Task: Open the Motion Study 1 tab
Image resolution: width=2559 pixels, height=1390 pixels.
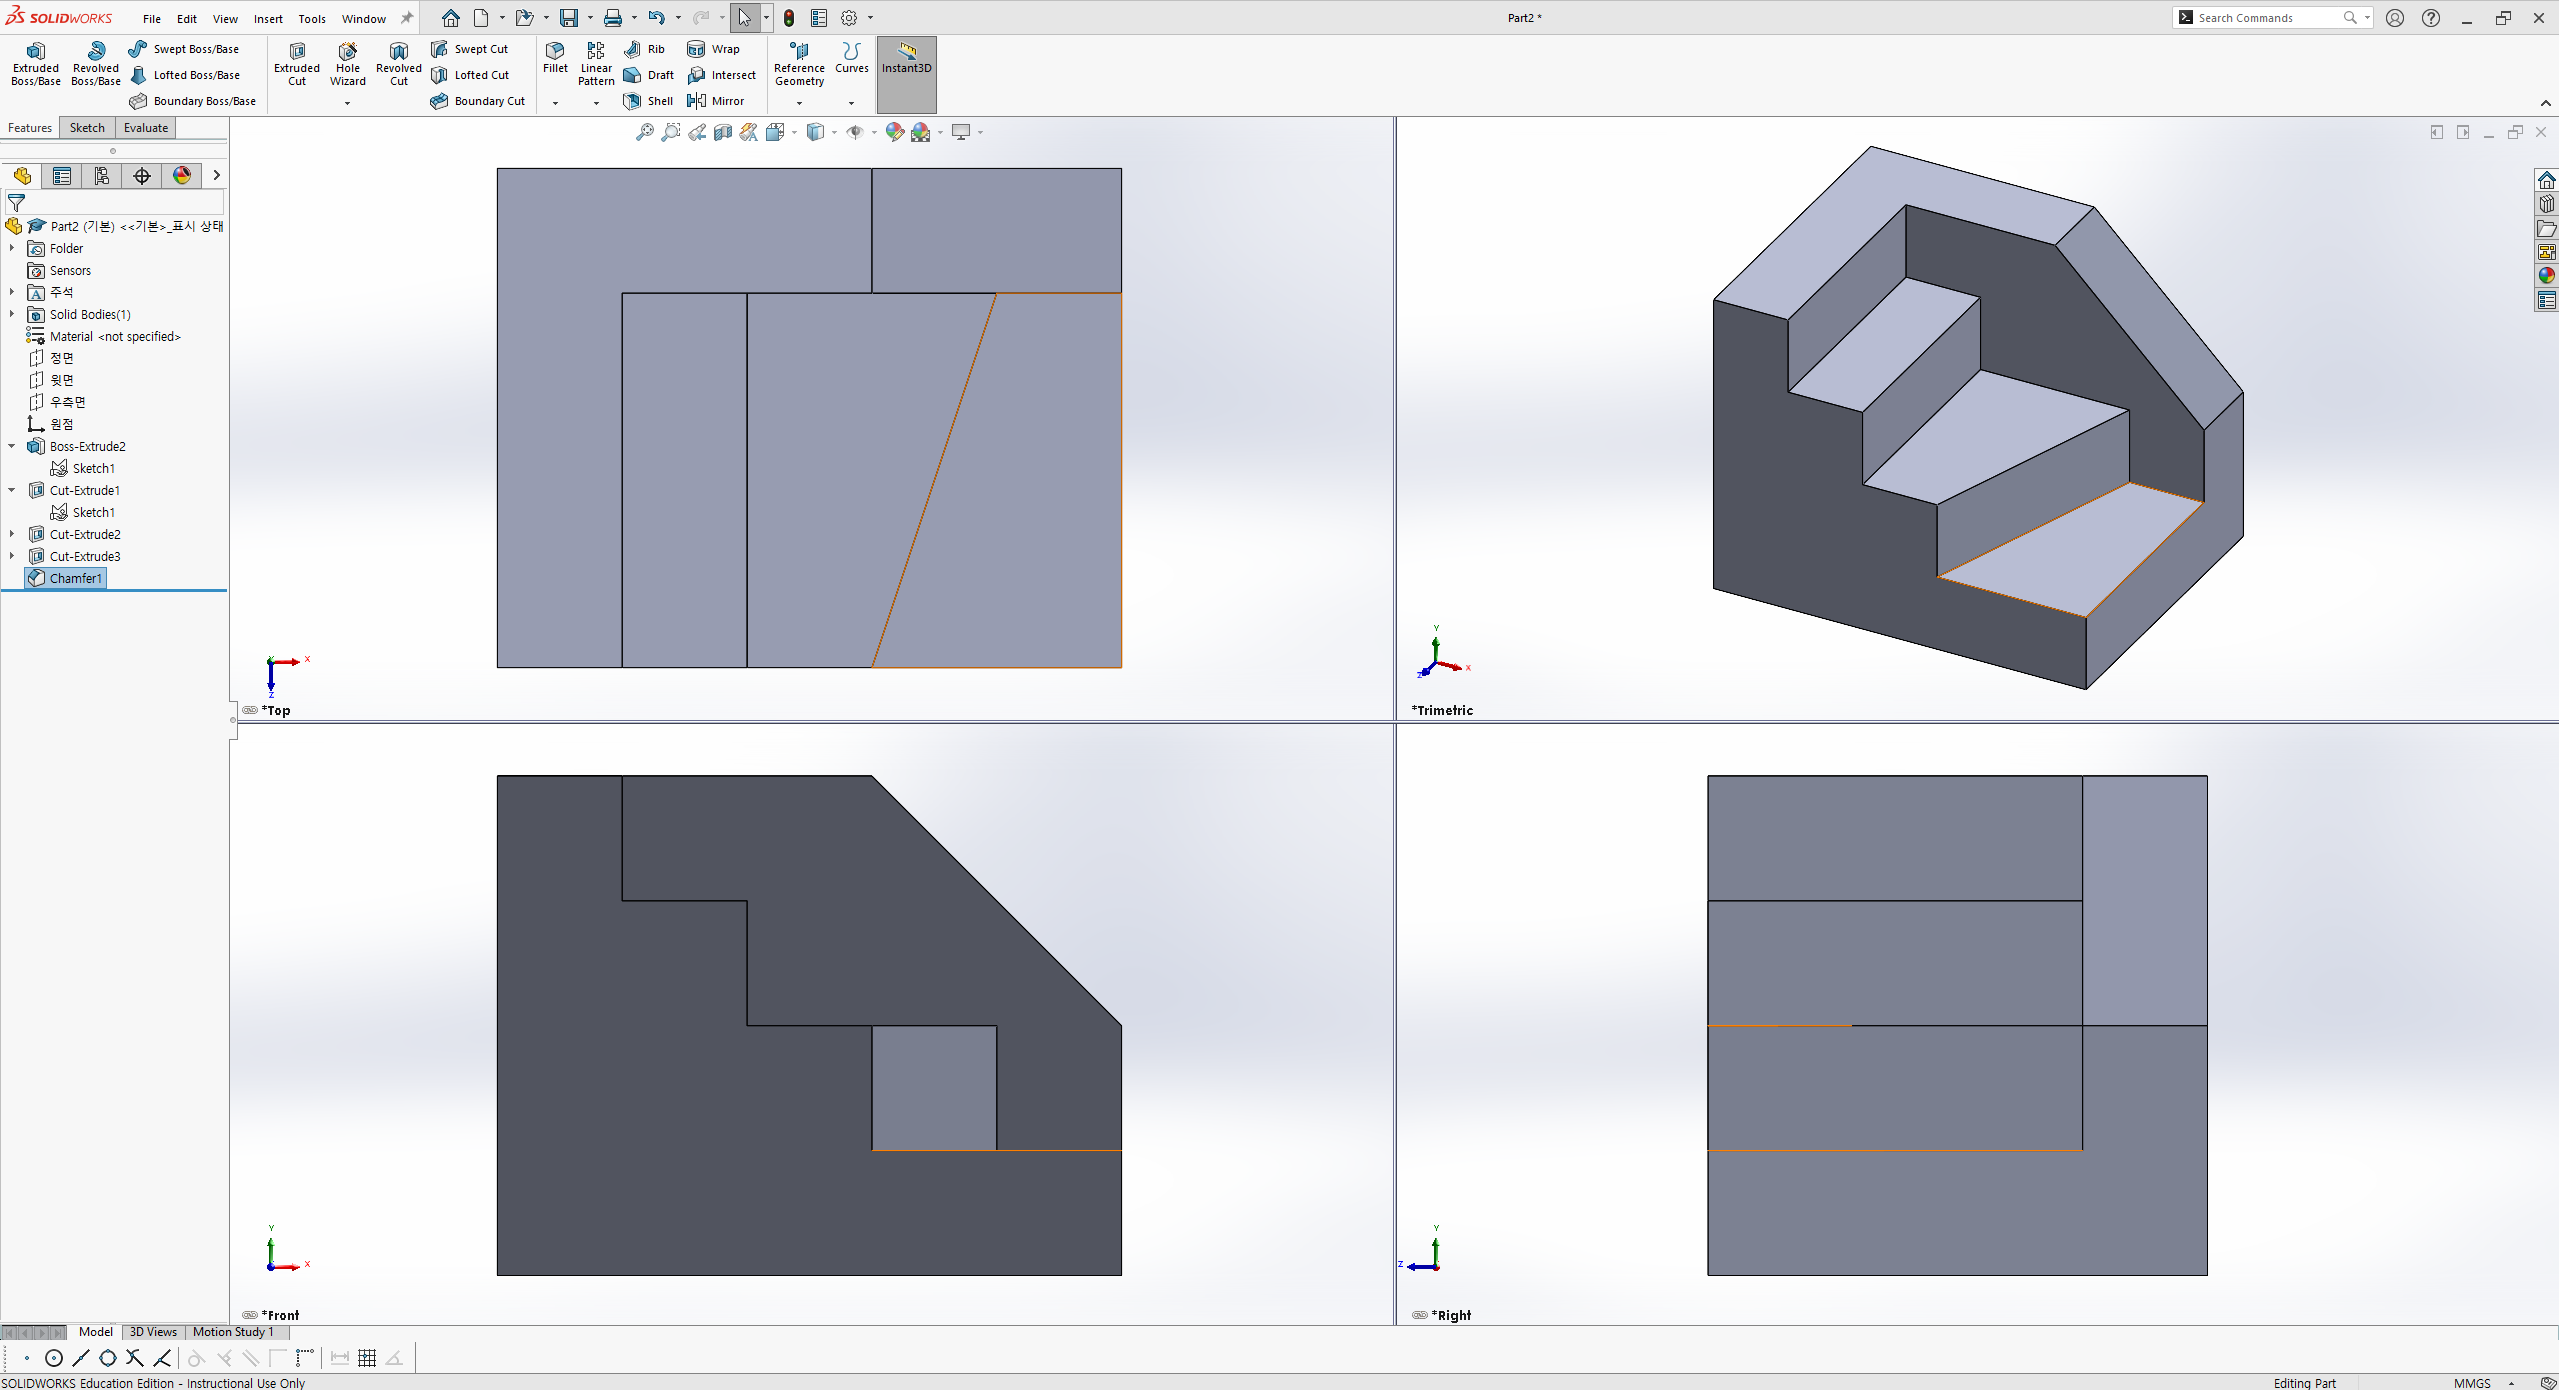Action: [x=233, y=1332]
